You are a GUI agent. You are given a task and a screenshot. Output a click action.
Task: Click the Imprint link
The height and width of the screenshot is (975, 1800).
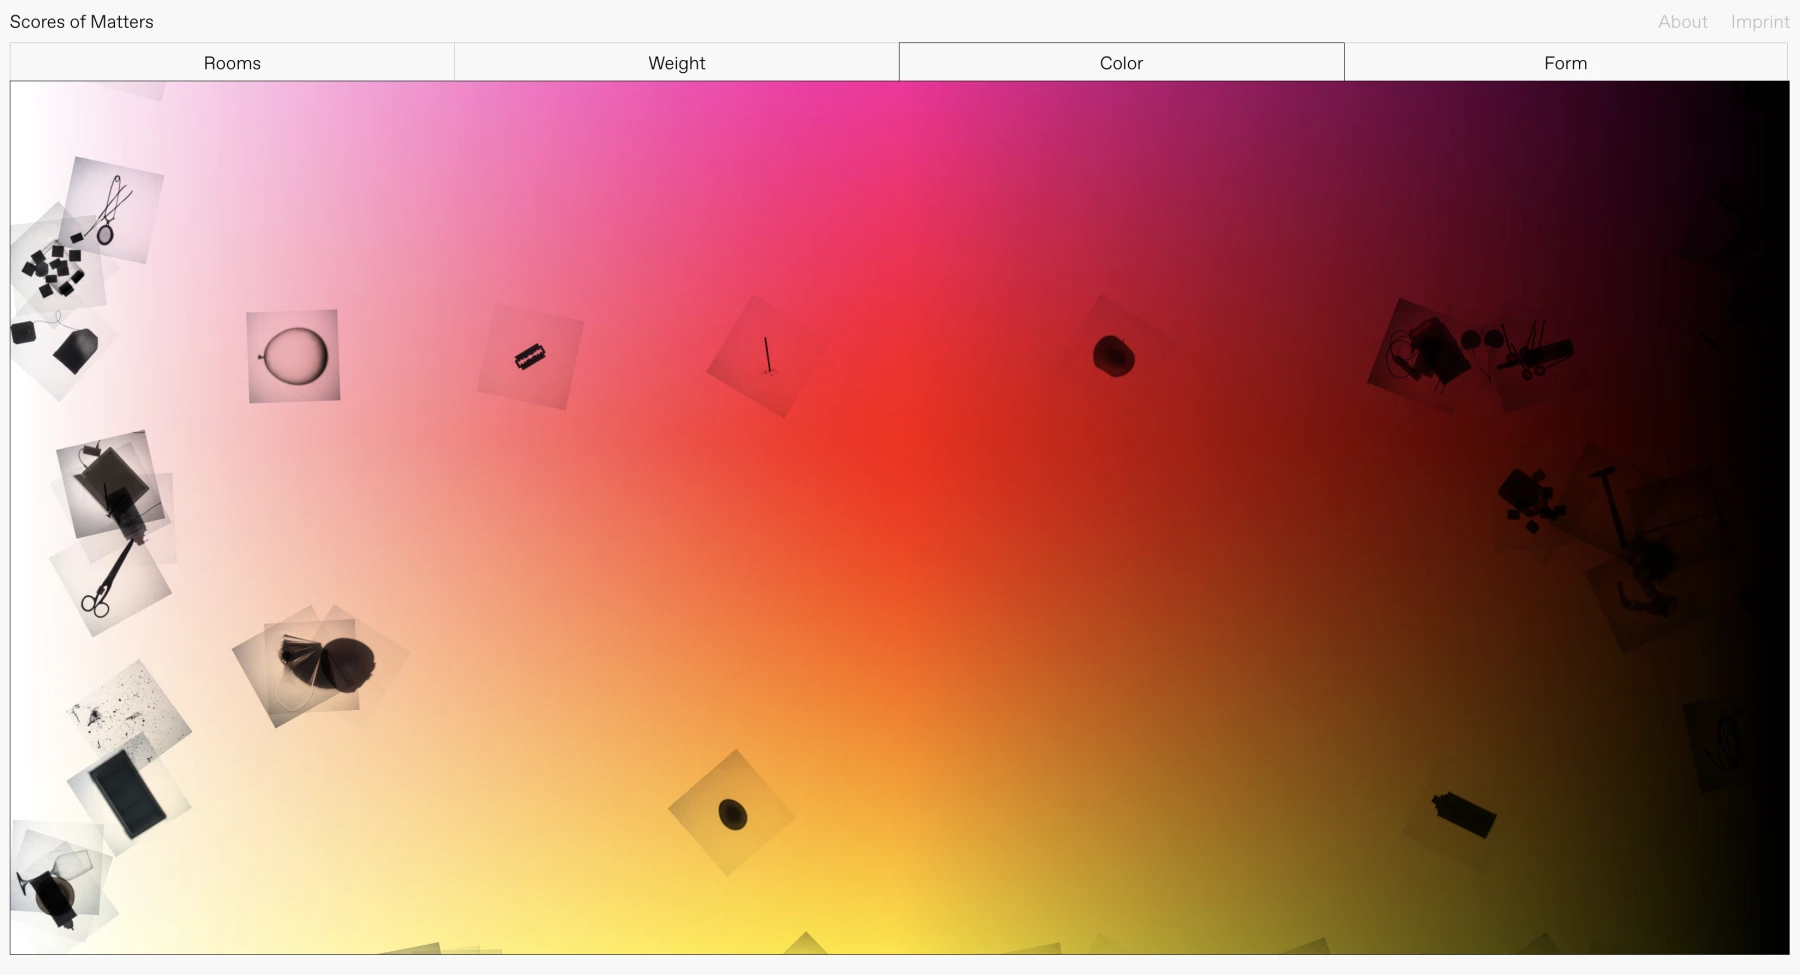1759,22
